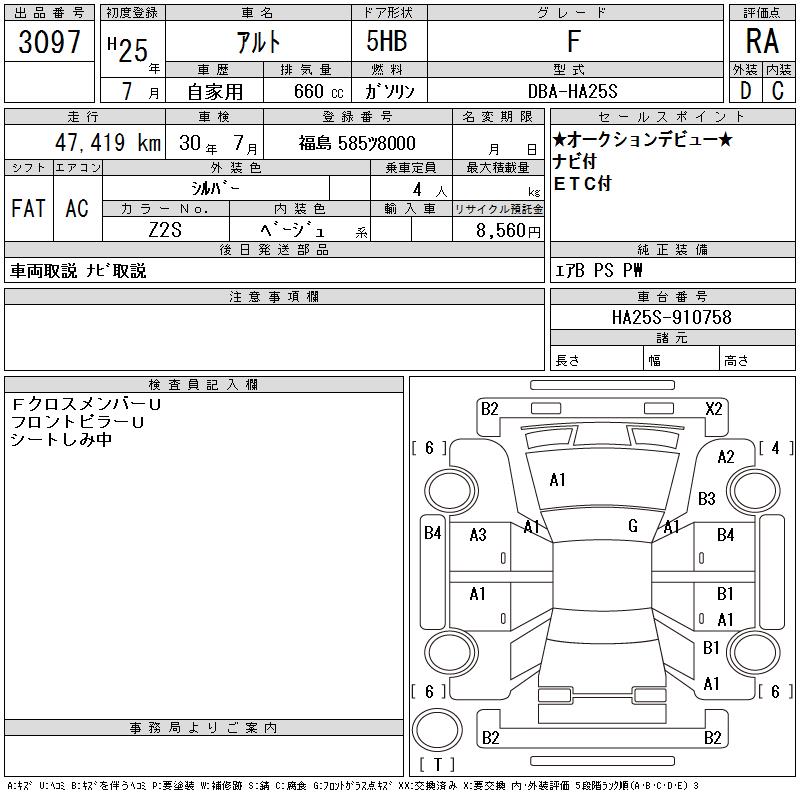The image size is (800, 800).
Task: Click the X2 damage mark on the car diagram
Action: pos(714,408)
